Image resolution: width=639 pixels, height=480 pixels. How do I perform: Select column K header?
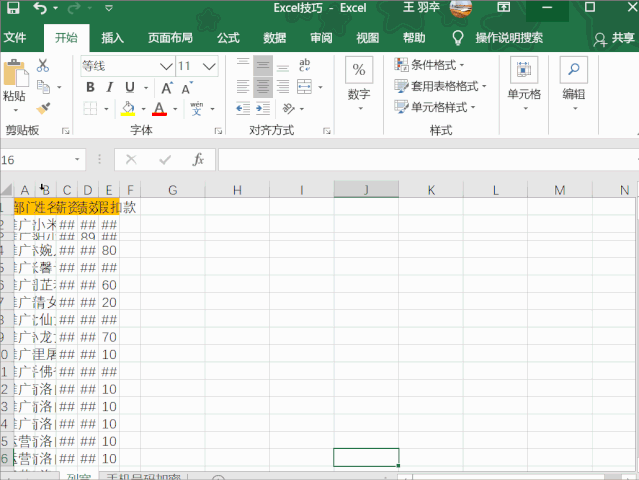pyautogui.click(x=431, y=190)
